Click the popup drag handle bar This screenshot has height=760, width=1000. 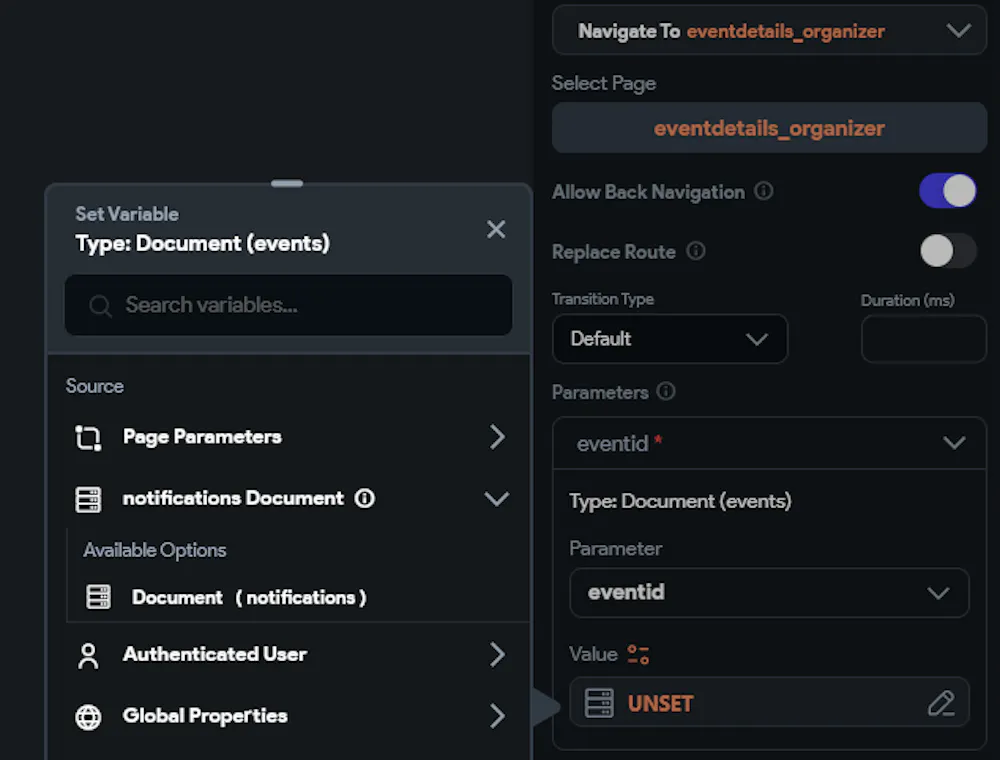coord(287,183)
